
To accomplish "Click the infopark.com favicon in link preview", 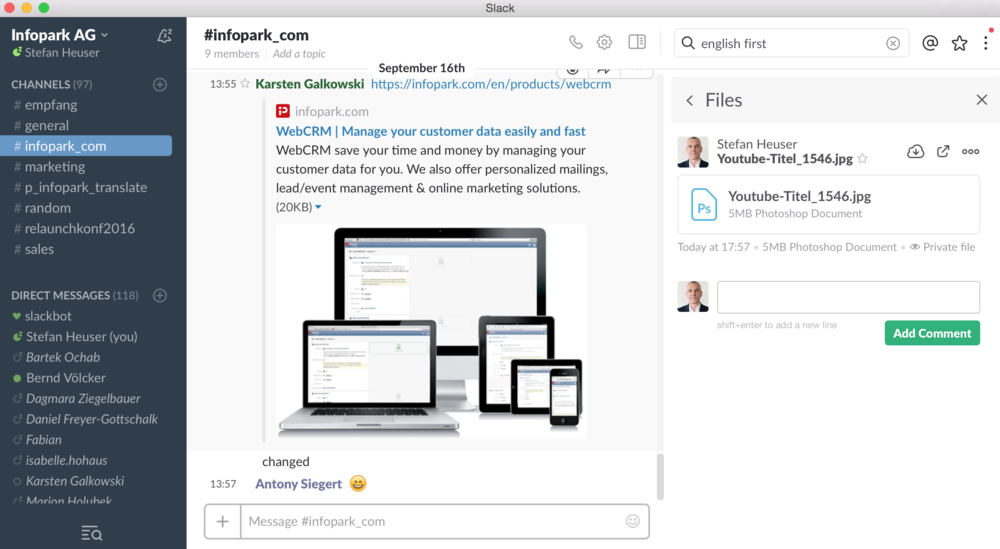I will pyautogui.click(x=283, y=111).
